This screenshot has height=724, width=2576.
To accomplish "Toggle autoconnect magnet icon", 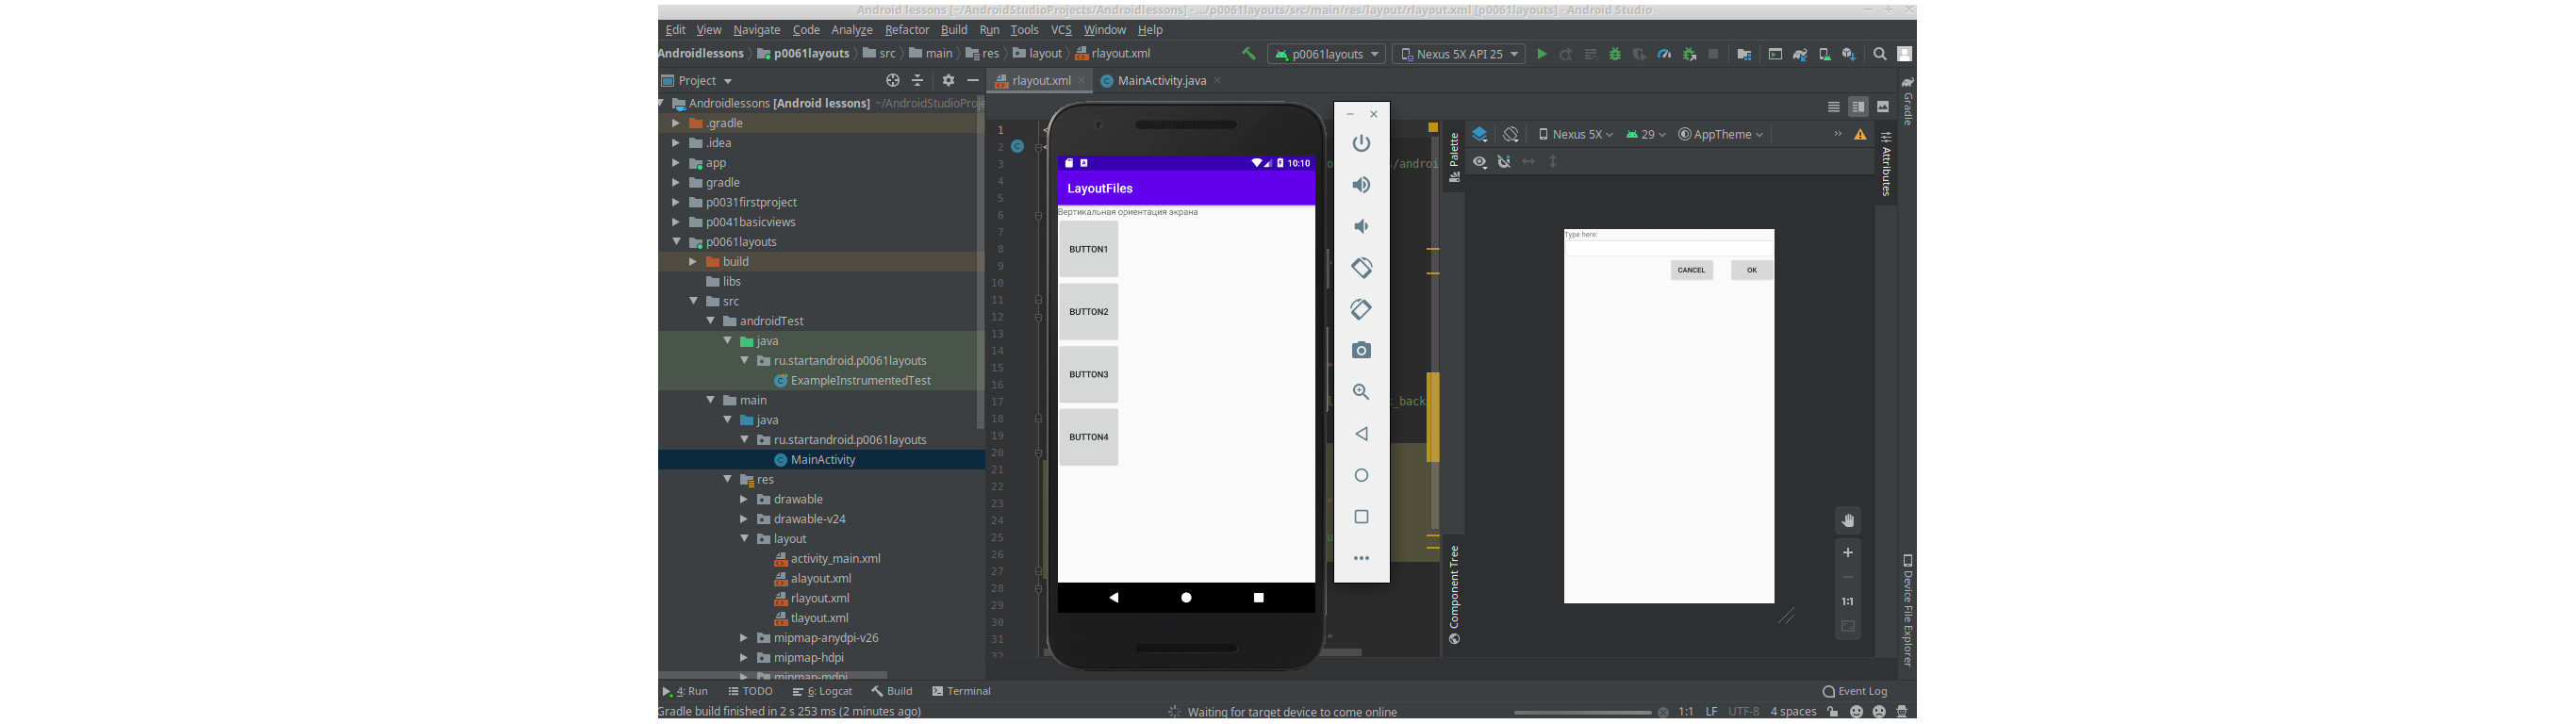I will point(1504,162).
